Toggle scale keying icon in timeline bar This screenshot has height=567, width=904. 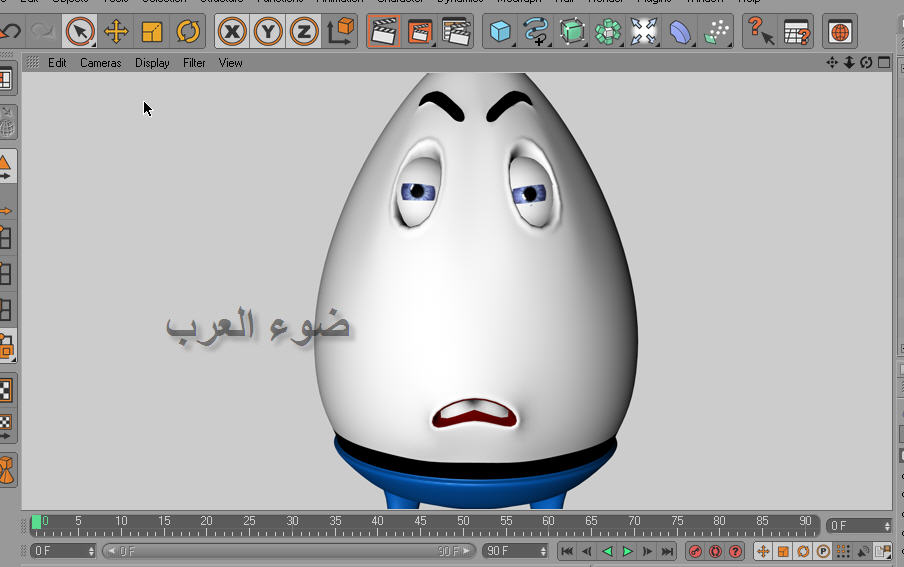coord(783,551)
